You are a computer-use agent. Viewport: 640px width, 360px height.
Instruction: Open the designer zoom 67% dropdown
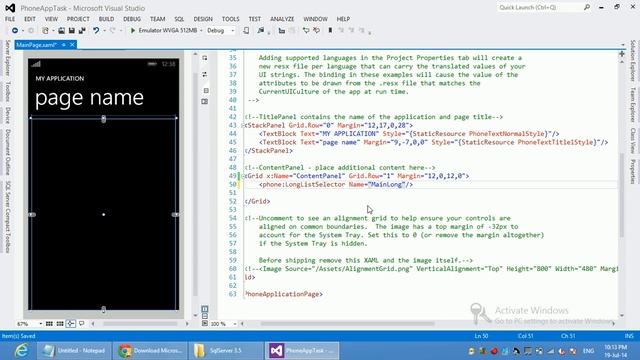tap(40, 324)
